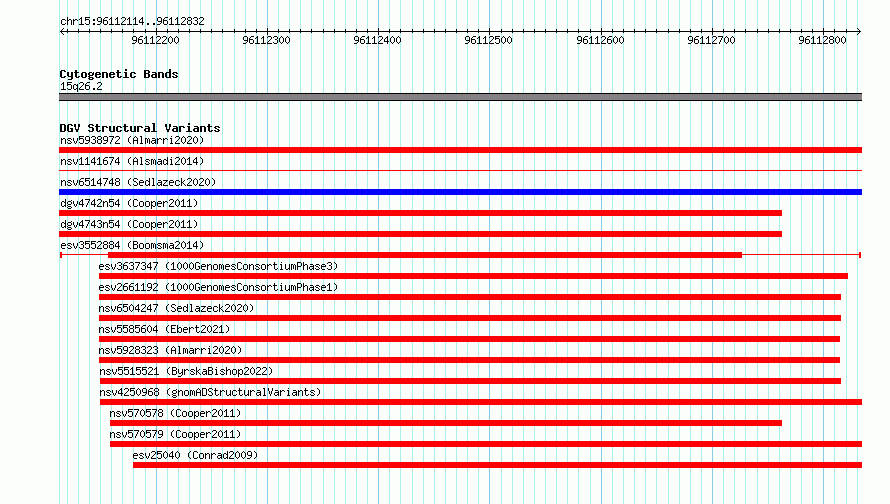Select the nsv570578 red bar
This screenshot has width=890, height=504.
(446, 423)
